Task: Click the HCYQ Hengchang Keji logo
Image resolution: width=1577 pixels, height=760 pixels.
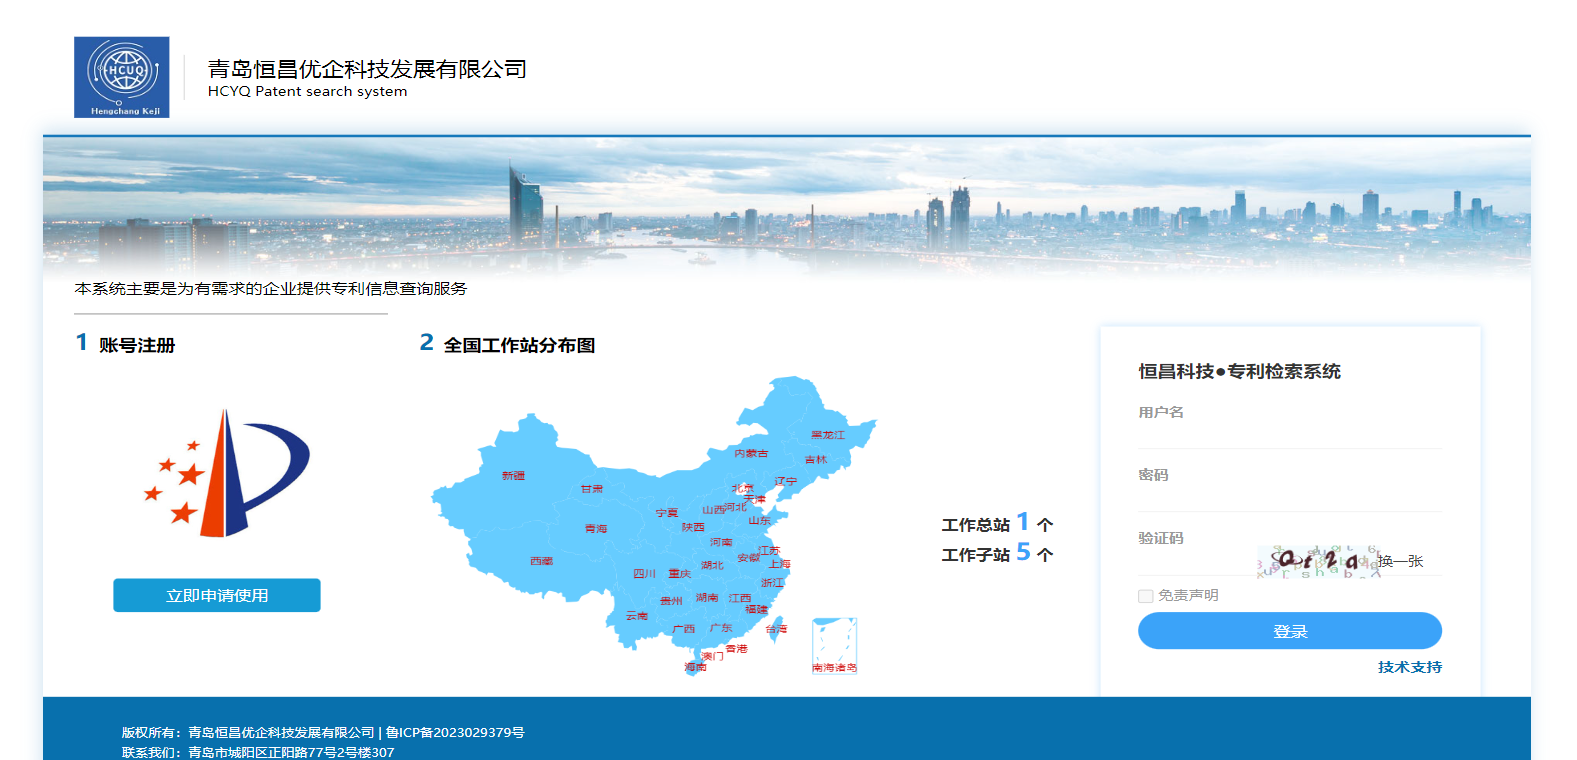Action: (x=121, y=77)
